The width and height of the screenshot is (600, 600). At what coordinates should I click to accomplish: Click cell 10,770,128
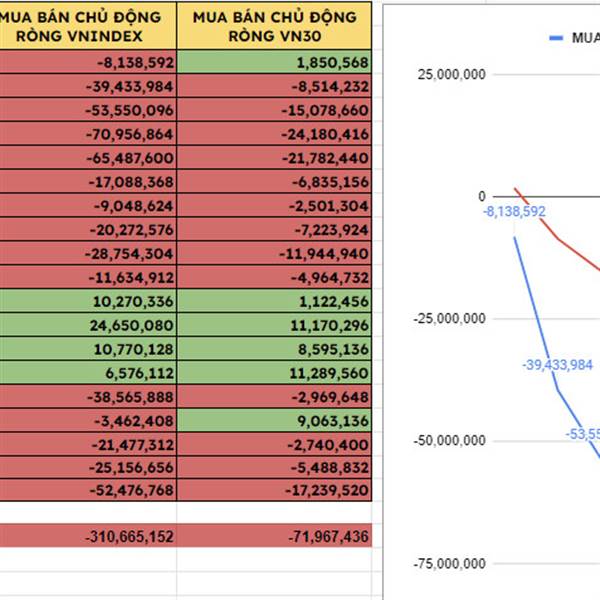click(88, 348)
